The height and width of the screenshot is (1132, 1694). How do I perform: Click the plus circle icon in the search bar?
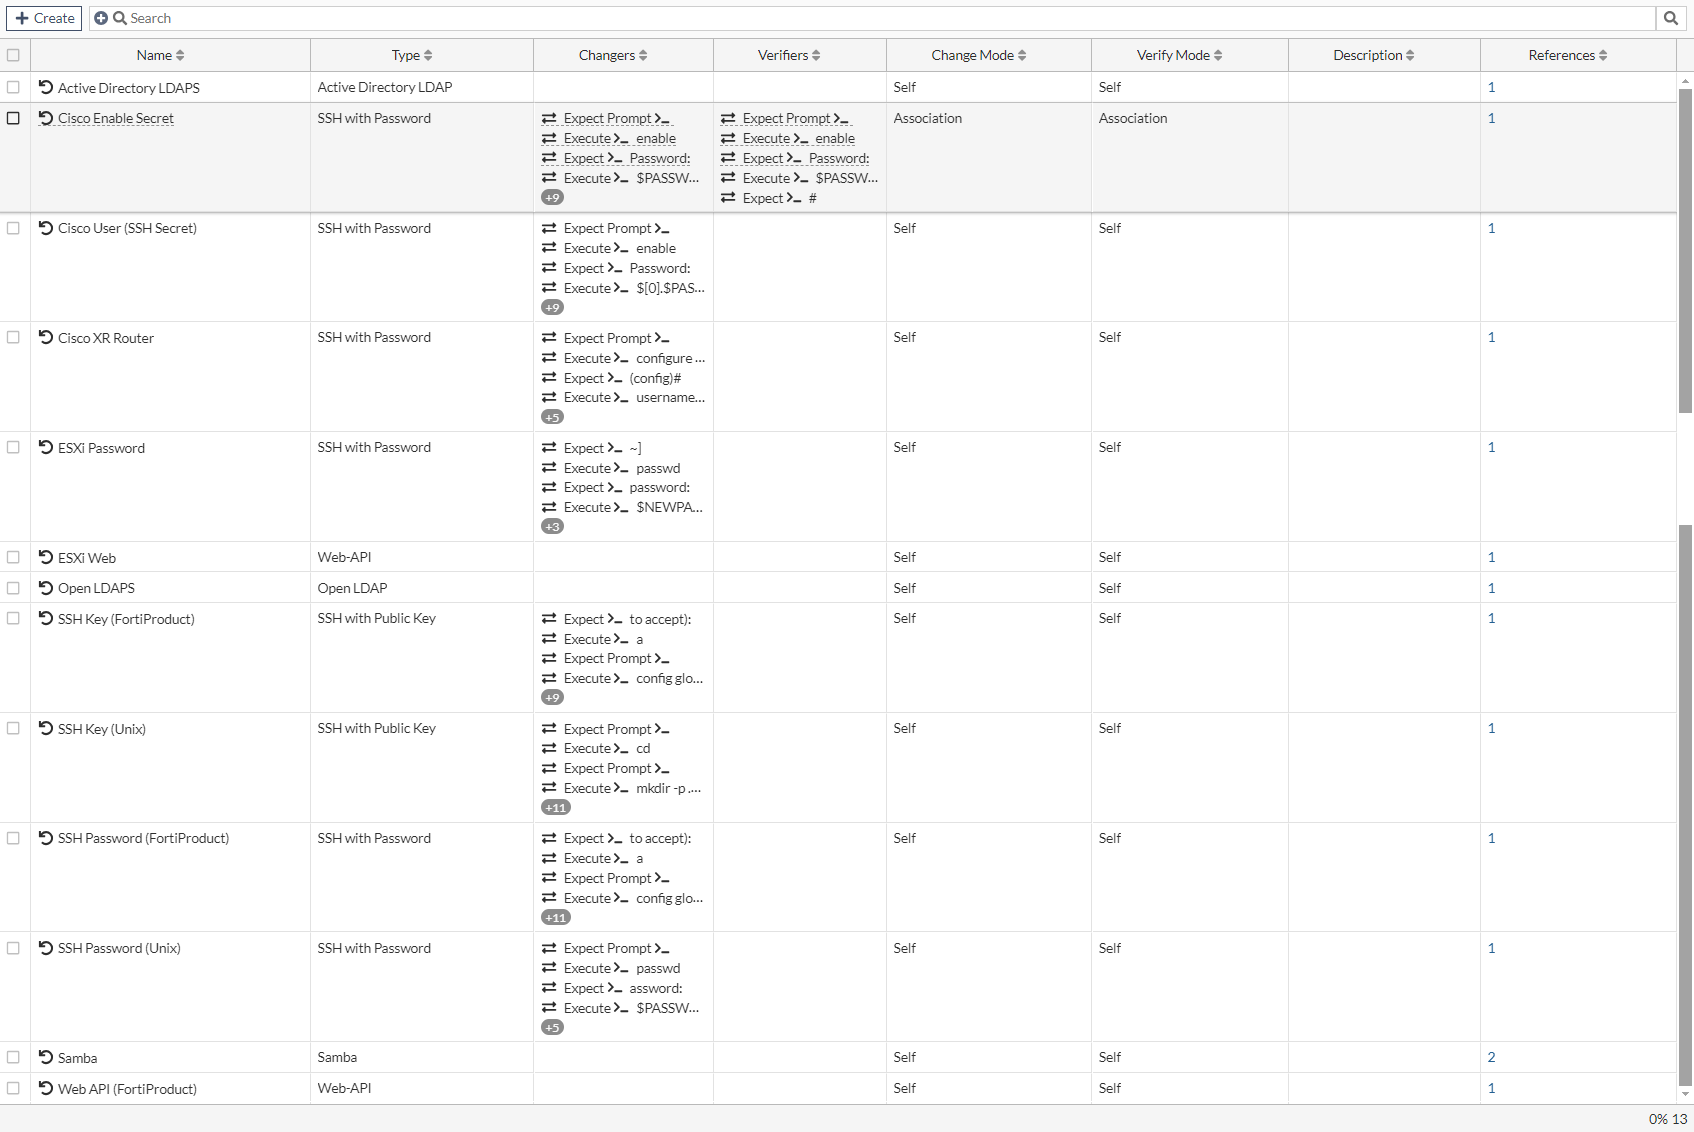[100, 18]
